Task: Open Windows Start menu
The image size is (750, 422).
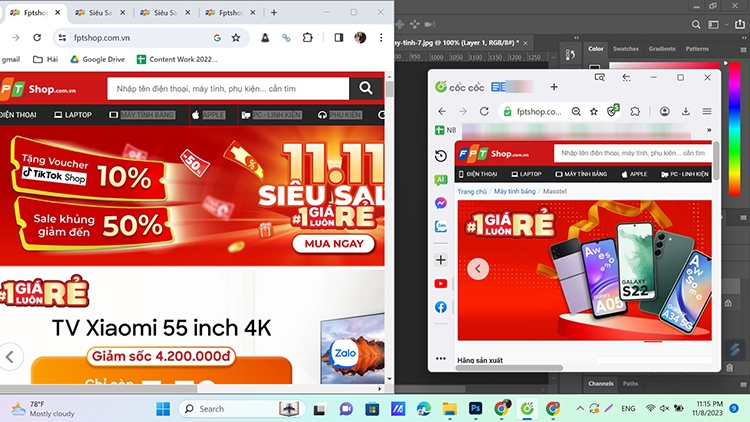Action: (x=163, y=409)
